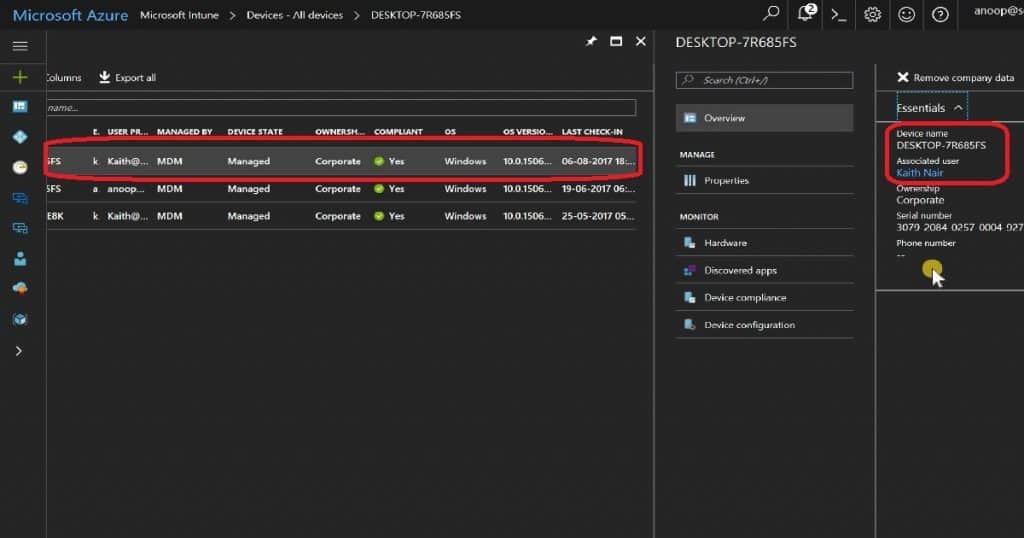Viewport: 1024px width, 538px height.
Task: Click Discovered apps icon
Action: pos(690,270)
